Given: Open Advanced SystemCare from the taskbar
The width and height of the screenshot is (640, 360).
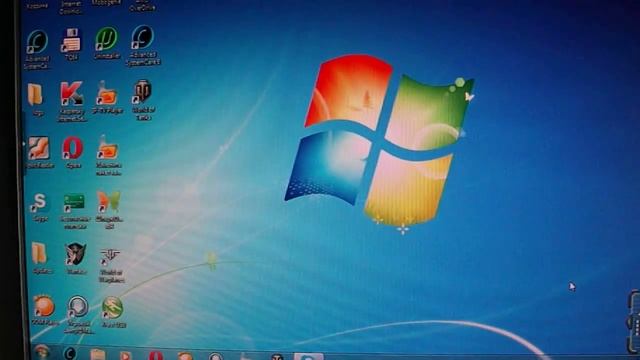Looking at the screenshot, I should tap(70, 353).
